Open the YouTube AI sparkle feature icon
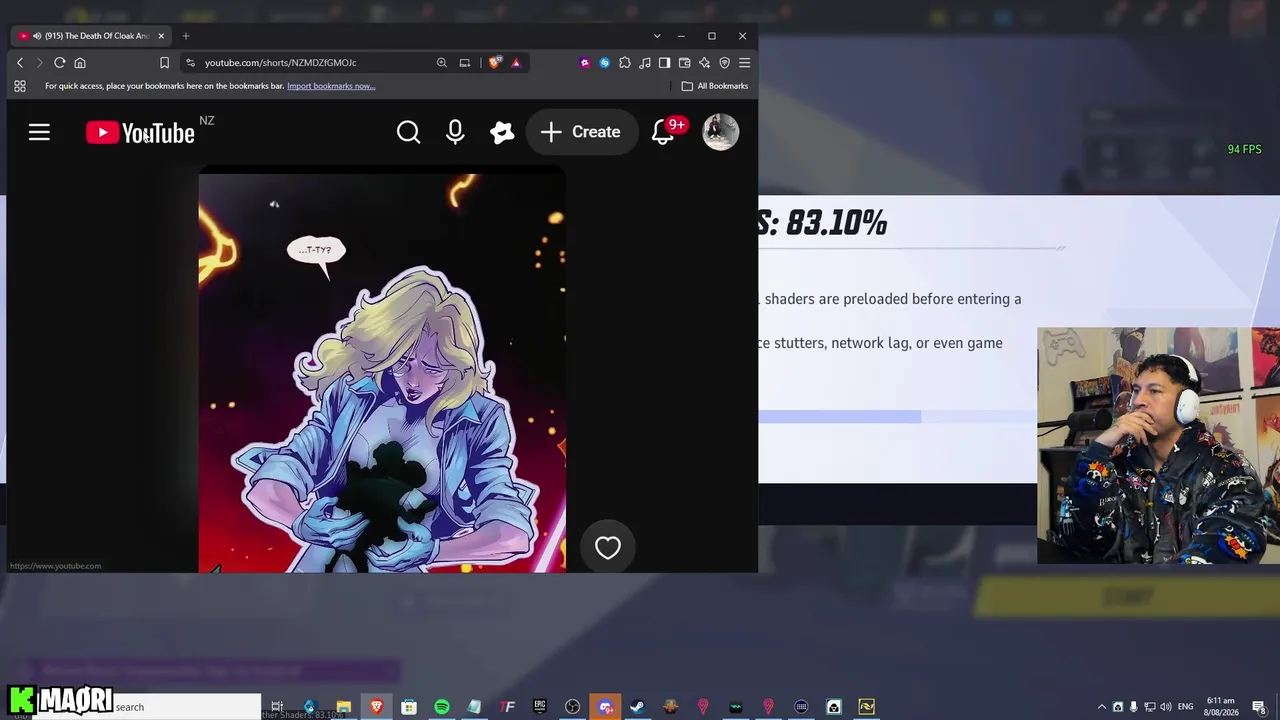Viewport: 1280px width, 720px height. pyautogui.click(x=502, y=132)
